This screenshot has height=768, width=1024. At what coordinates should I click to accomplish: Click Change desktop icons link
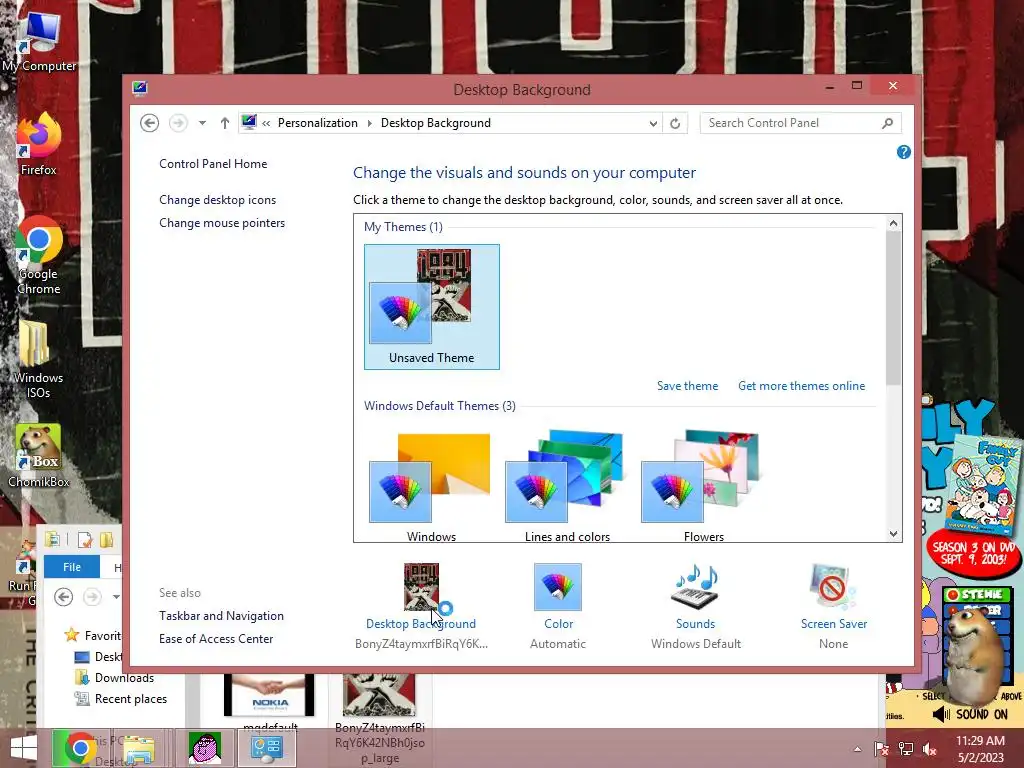(x=217, y=200)
